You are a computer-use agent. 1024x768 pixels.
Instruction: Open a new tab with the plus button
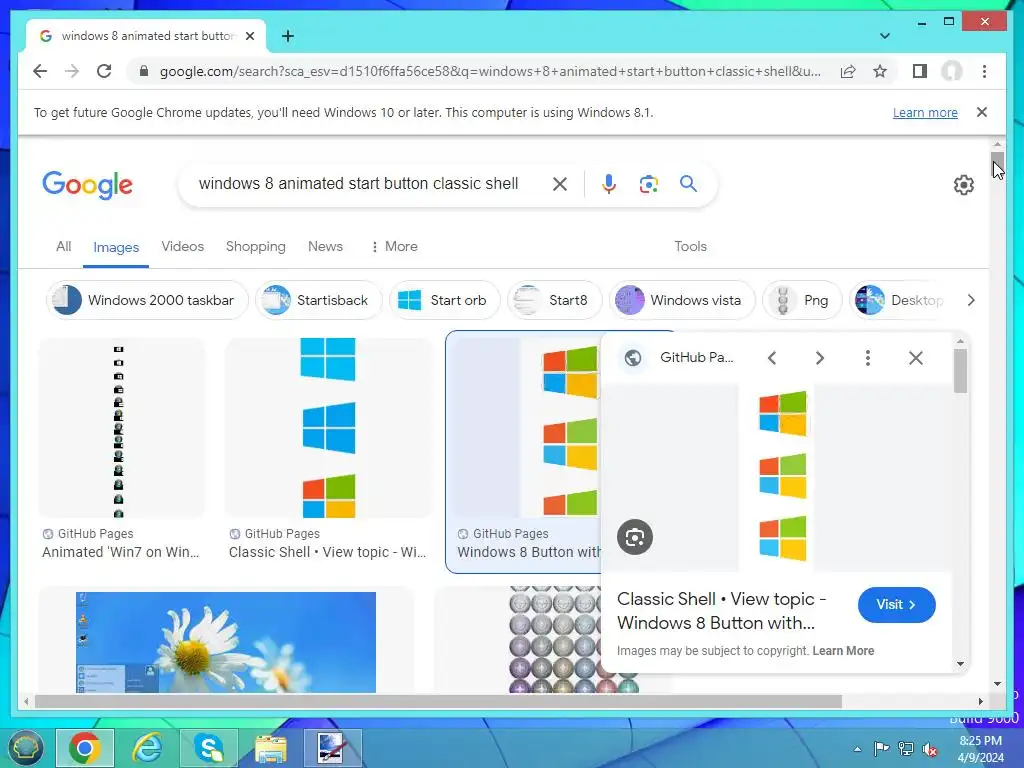pyautogui.click(x=287, y=36)
